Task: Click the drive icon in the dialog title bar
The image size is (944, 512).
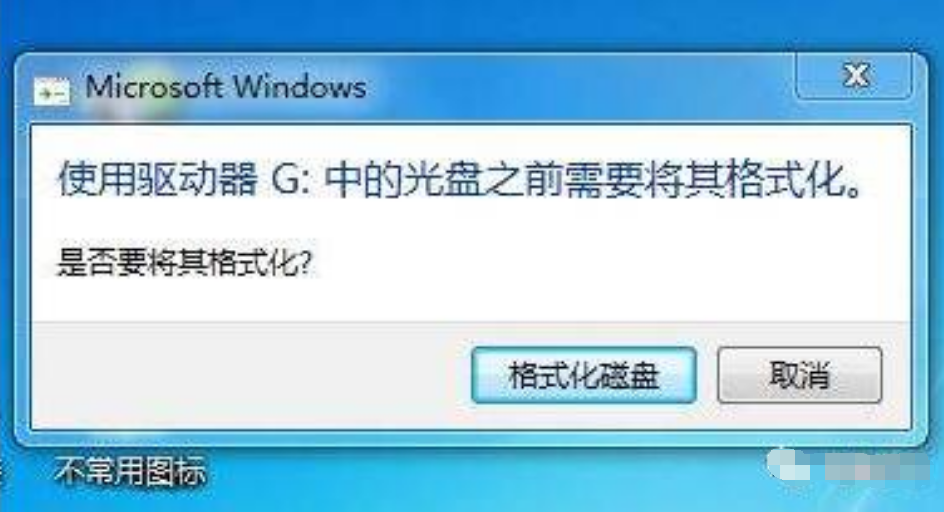Action: click(52, 91)
